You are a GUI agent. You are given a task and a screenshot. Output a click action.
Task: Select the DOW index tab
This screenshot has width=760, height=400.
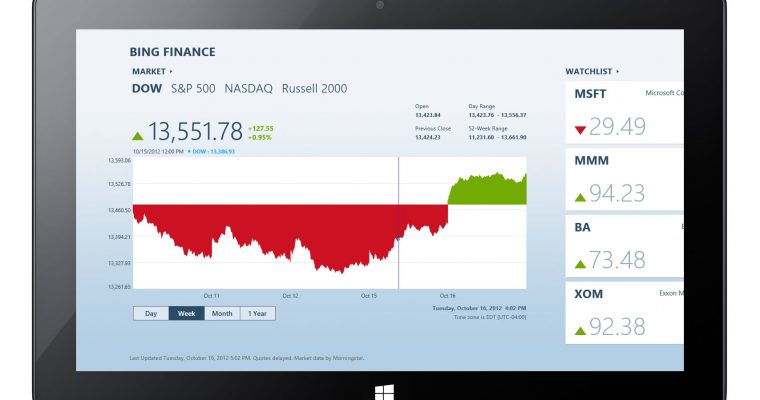click(x=147, y=89)
